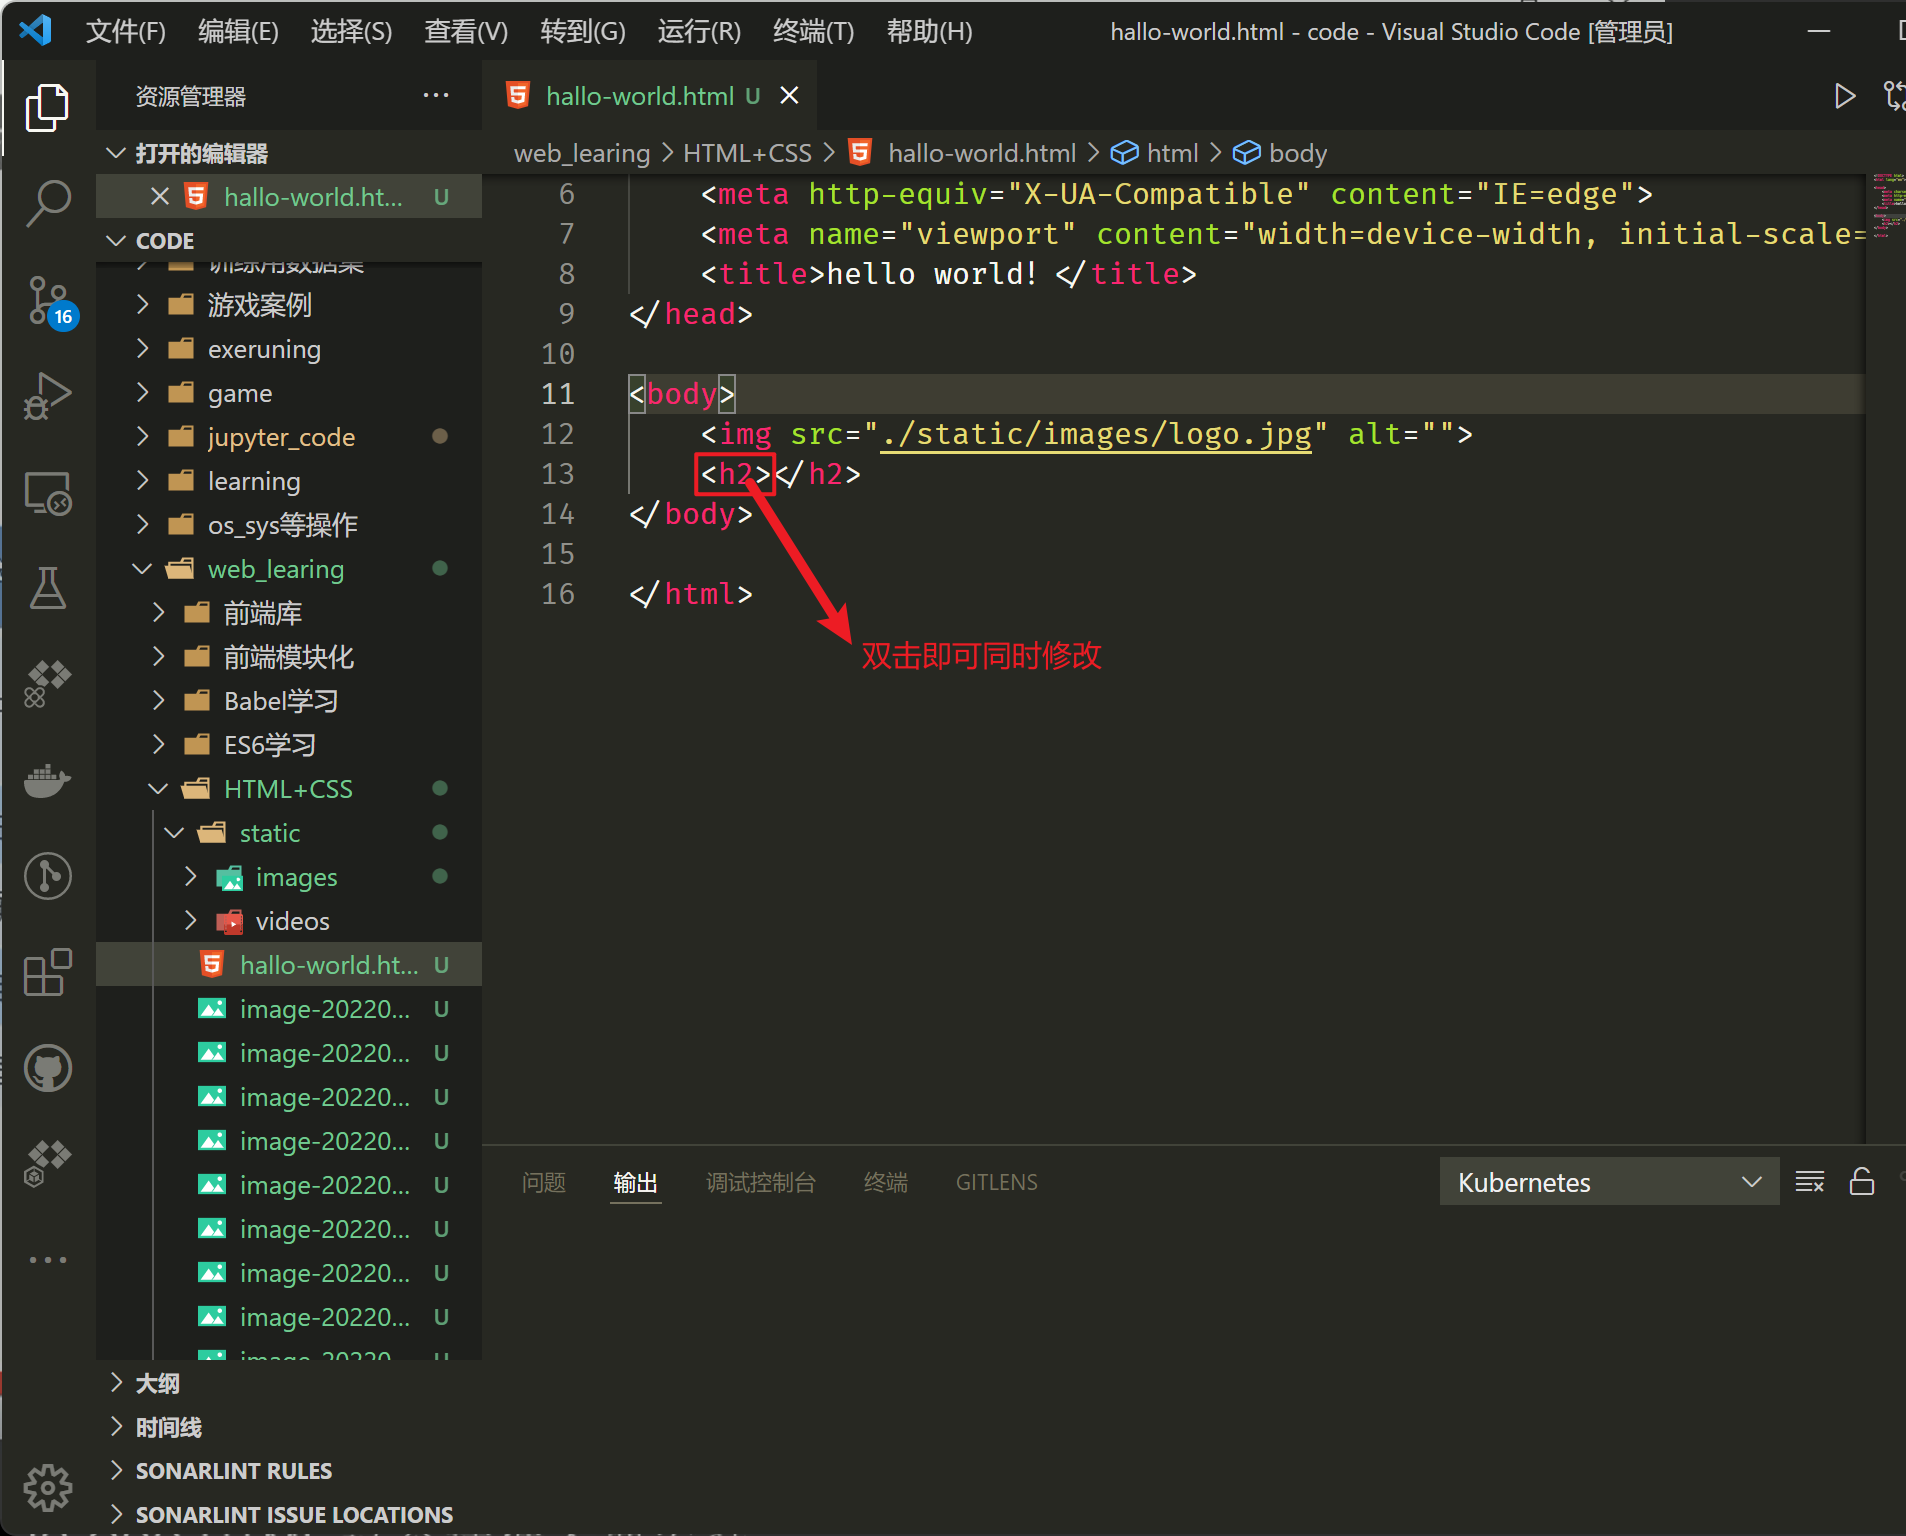Expand SONARLINT ISSUE LOCATIONS section
The width and height of the screenshot is (1906, 1536).
point(116,1515)
